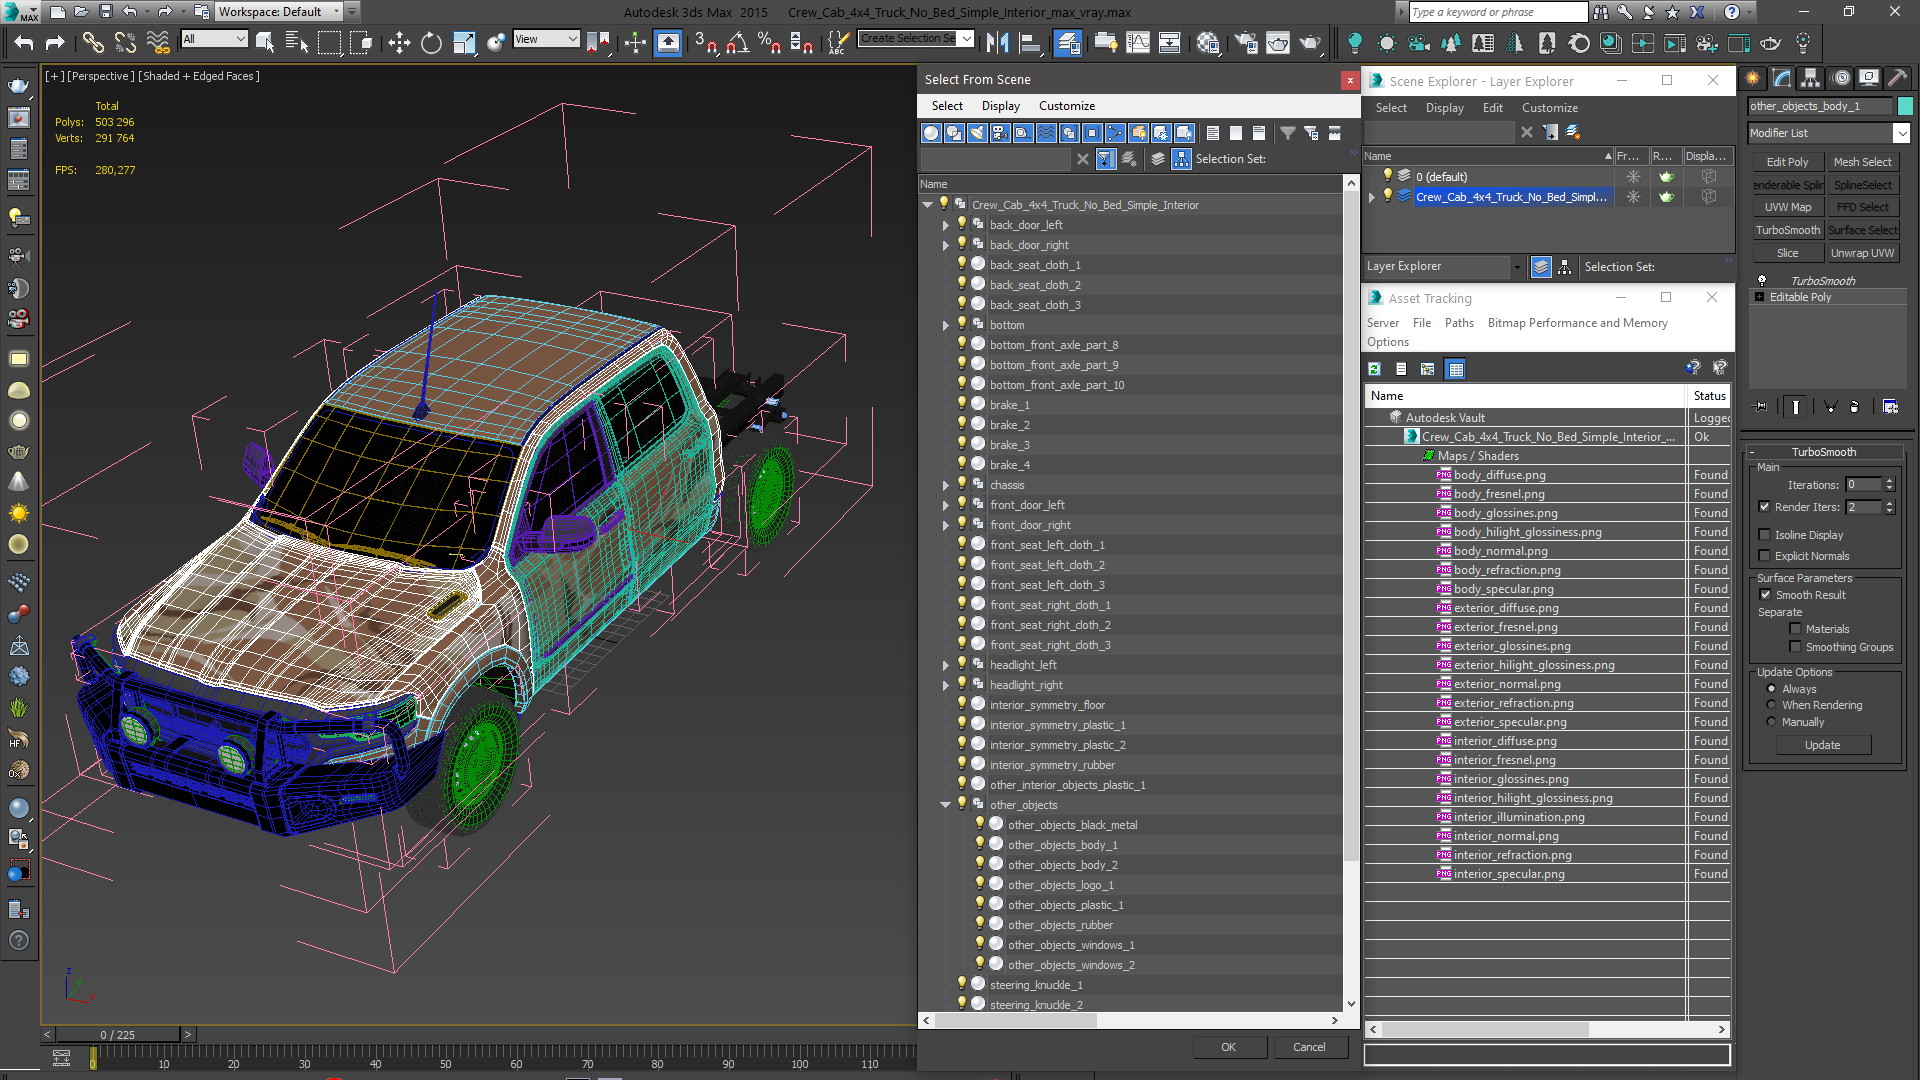Toggle the Layer Explorer toolbar icon
This screenshot has width=1920, height=1080.
tap(1068, 42)
